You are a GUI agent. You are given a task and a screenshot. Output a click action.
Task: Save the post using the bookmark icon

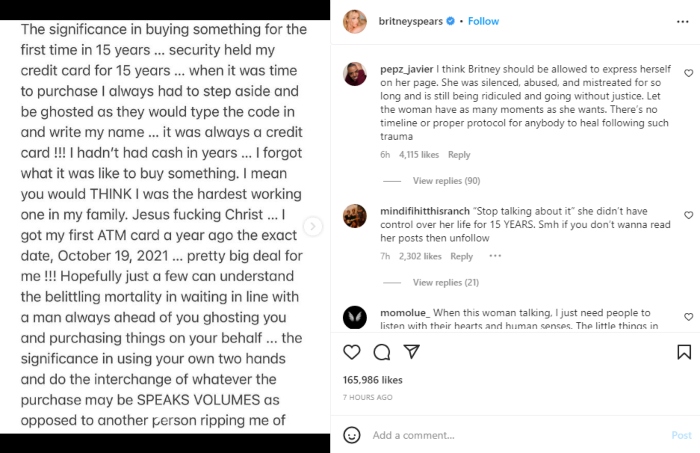[x=684, y=352]
